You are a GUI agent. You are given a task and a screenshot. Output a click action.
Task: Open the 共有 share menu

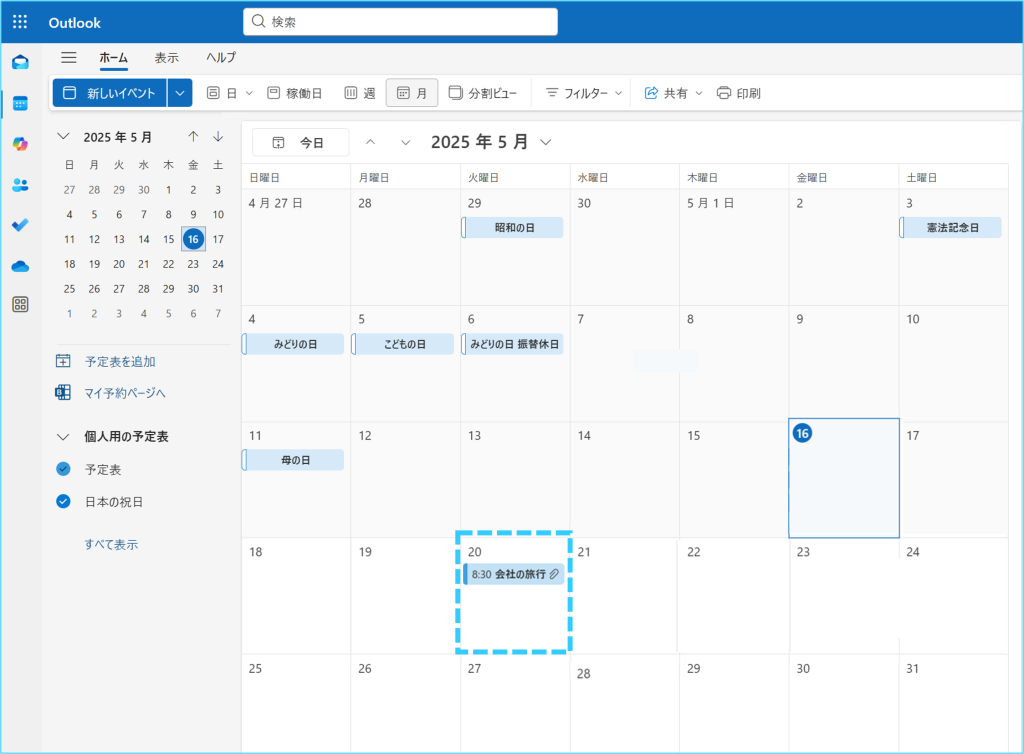(x=673, y=93)
